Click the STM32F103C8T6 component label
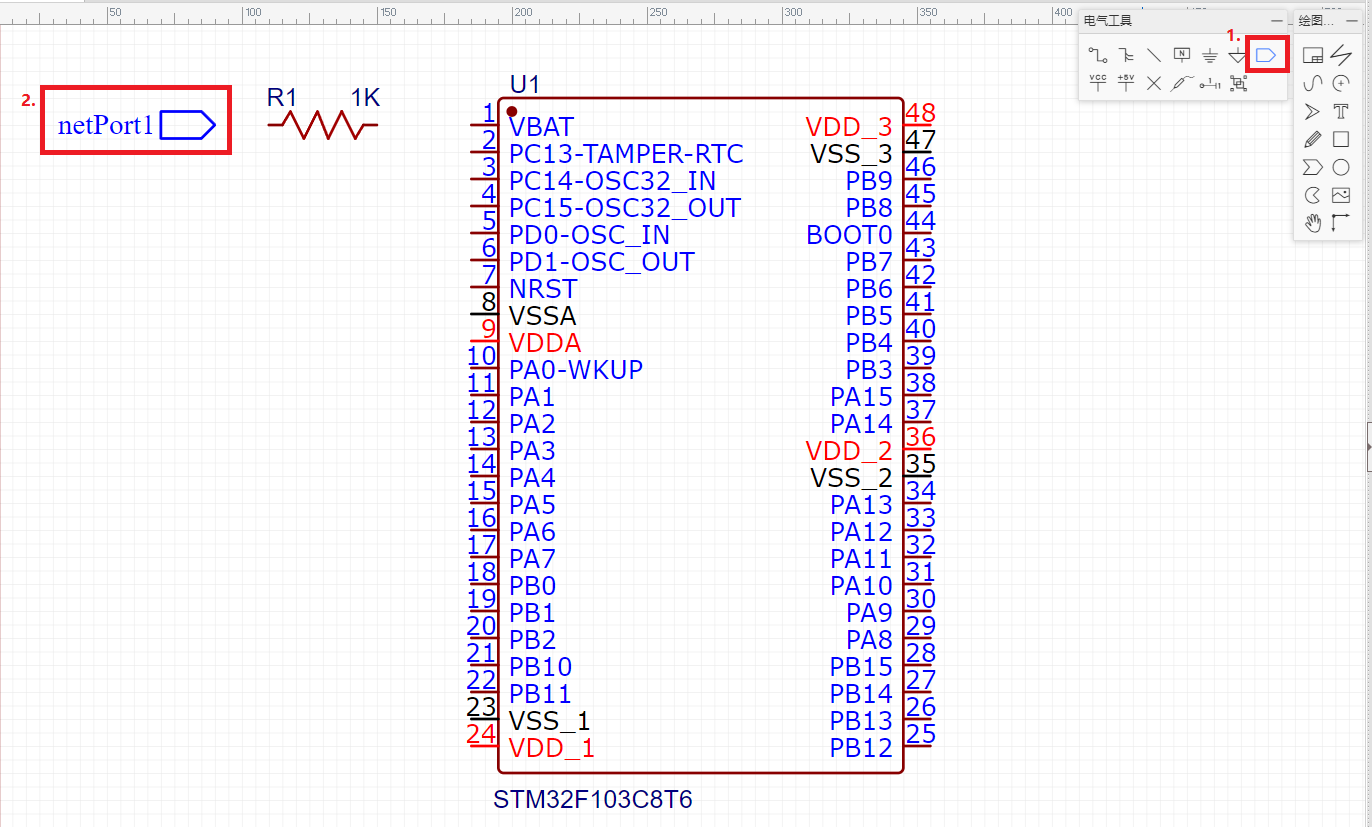The width and height of the screenshot is (1372, 827). click(593, 799)
